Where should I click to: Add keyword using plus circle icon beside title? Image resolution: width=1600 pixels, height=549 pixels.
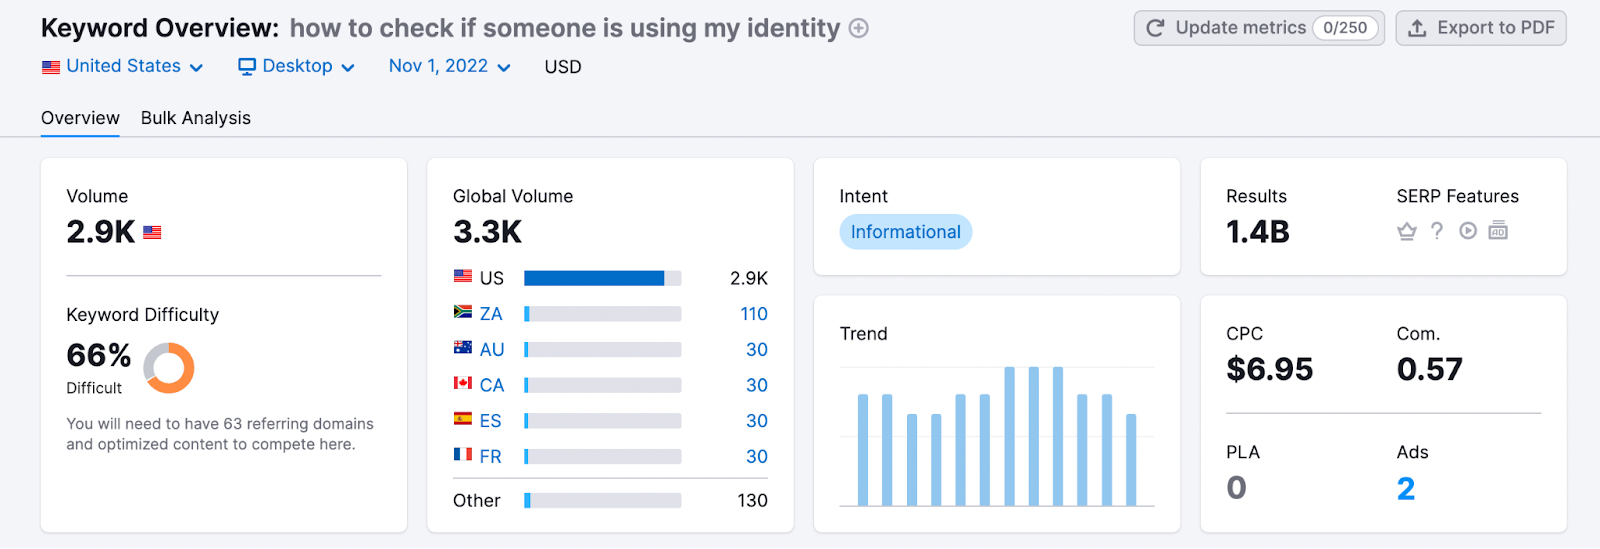858,29
